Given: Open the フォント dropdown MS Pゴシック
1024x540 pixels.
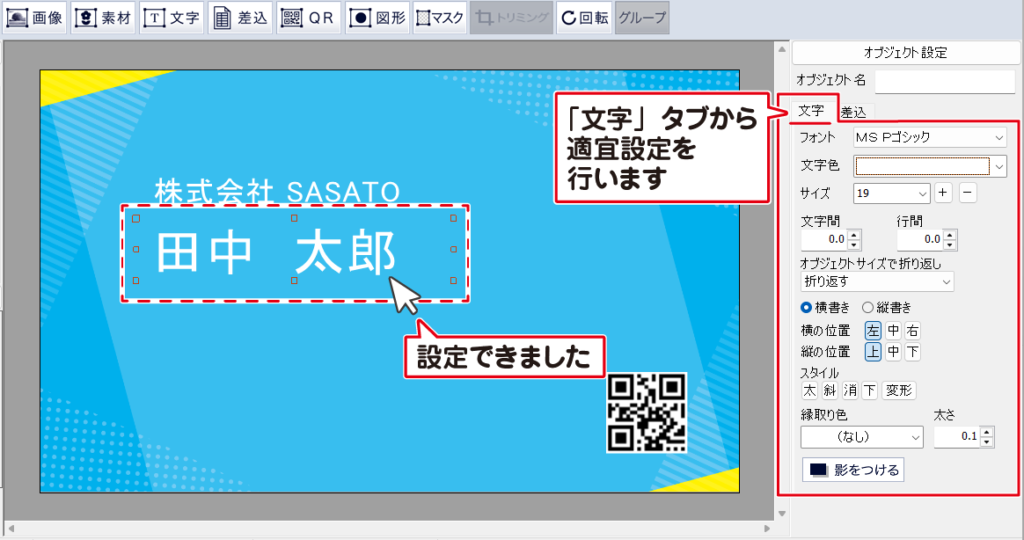Looking at the screenshot, I should pyautogui.click(x=930, y=137).
